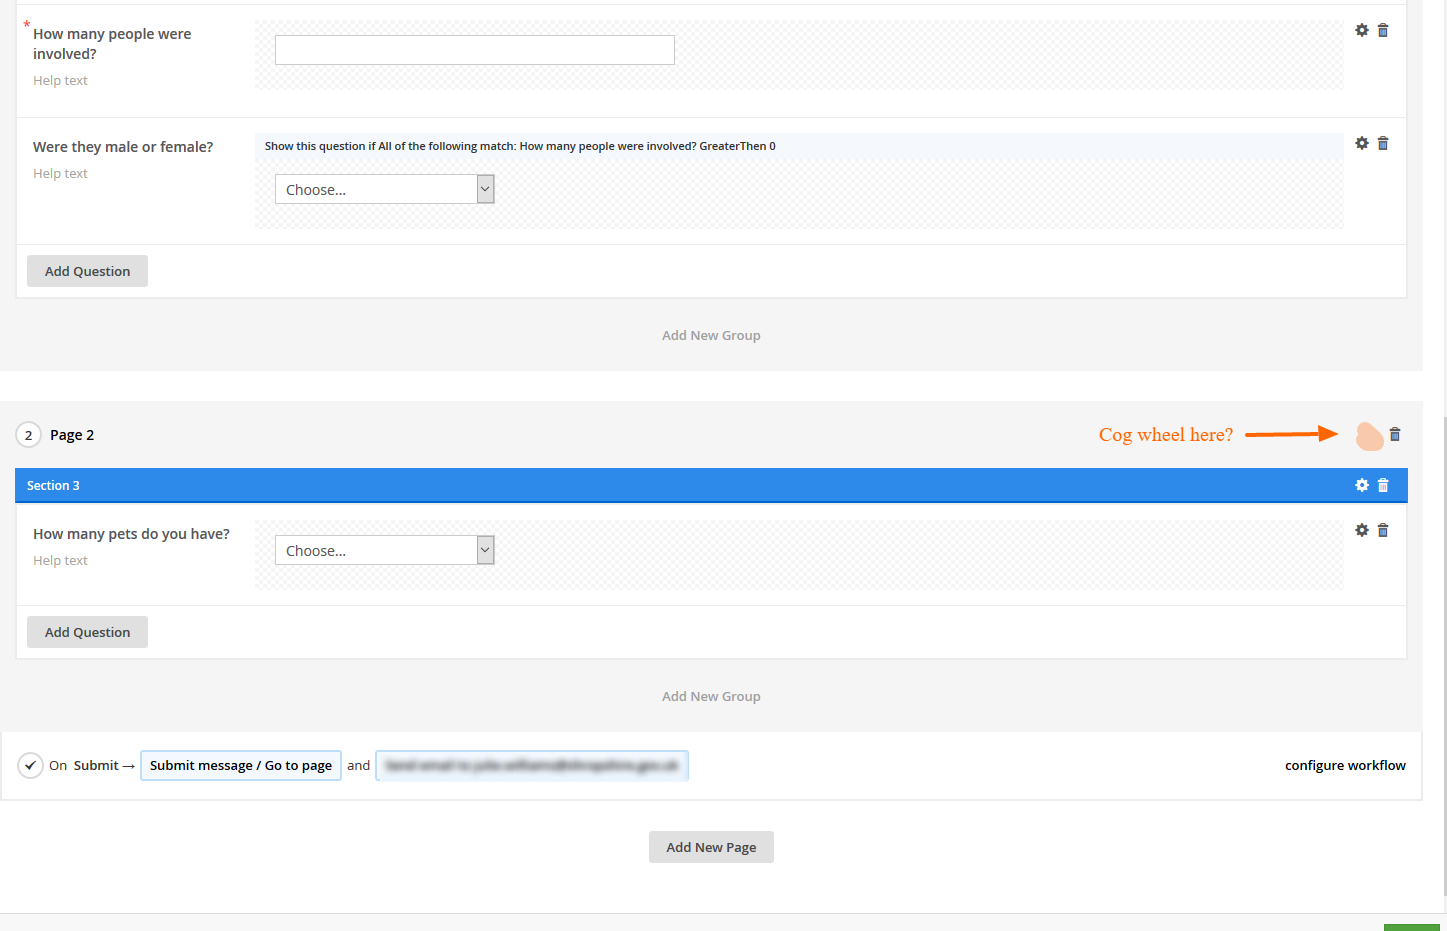Click Add Question under Section 3

point(87,632)
